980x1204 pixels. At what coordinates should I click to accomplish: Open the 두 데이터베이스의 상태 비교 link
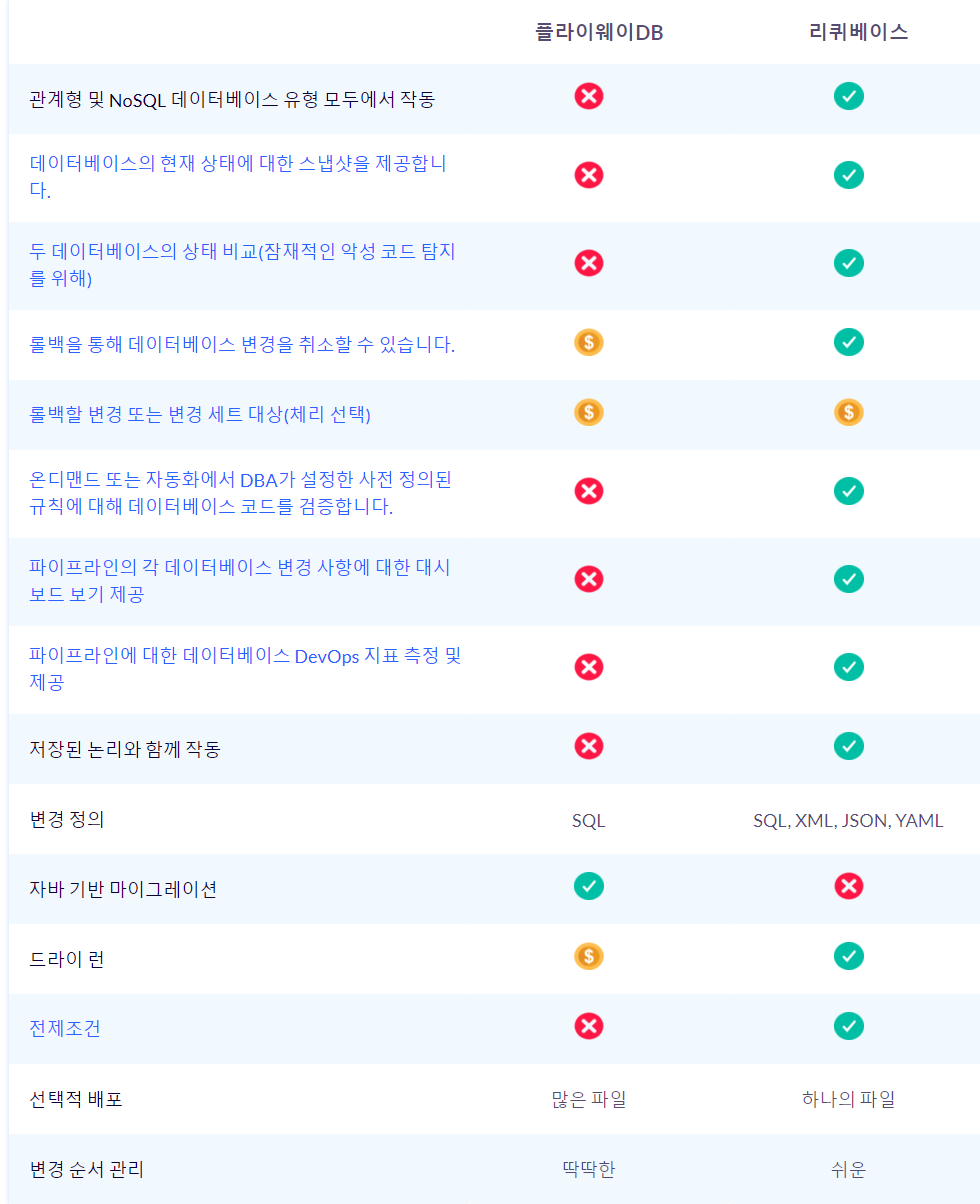[x=241, y=252]
